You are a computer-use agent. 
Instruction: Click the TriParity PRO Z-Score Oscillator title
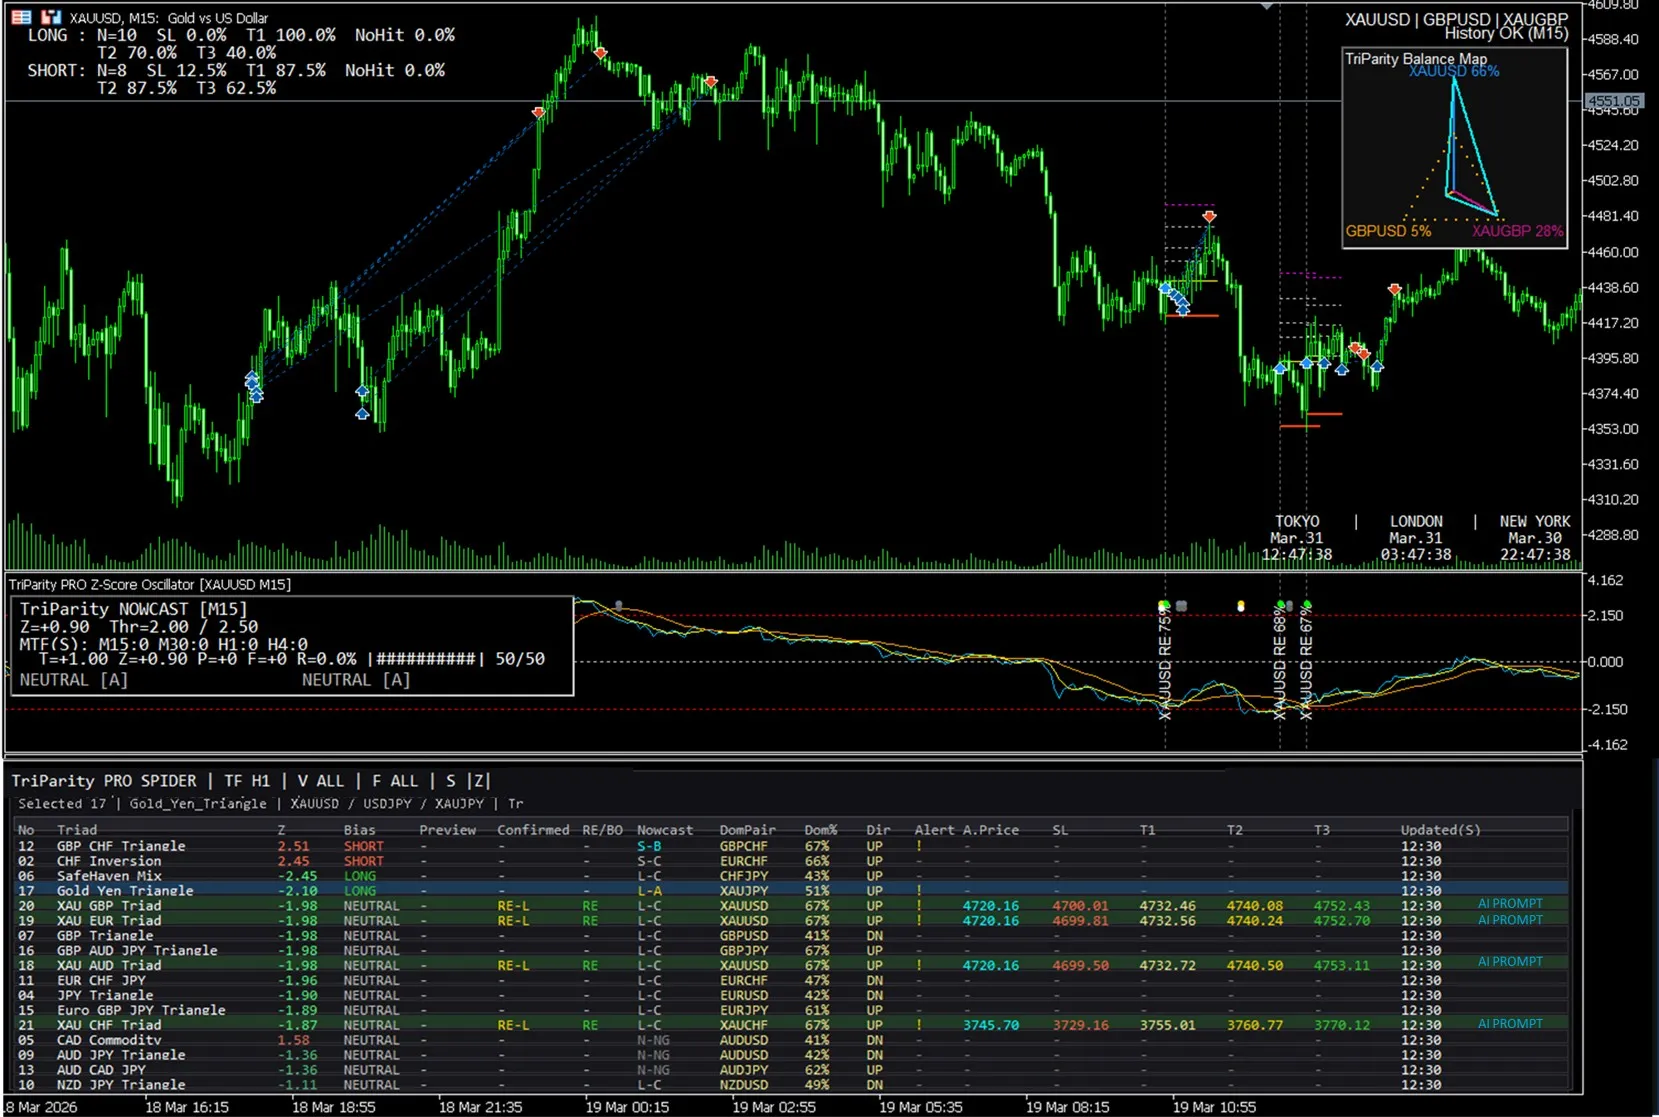150,585
